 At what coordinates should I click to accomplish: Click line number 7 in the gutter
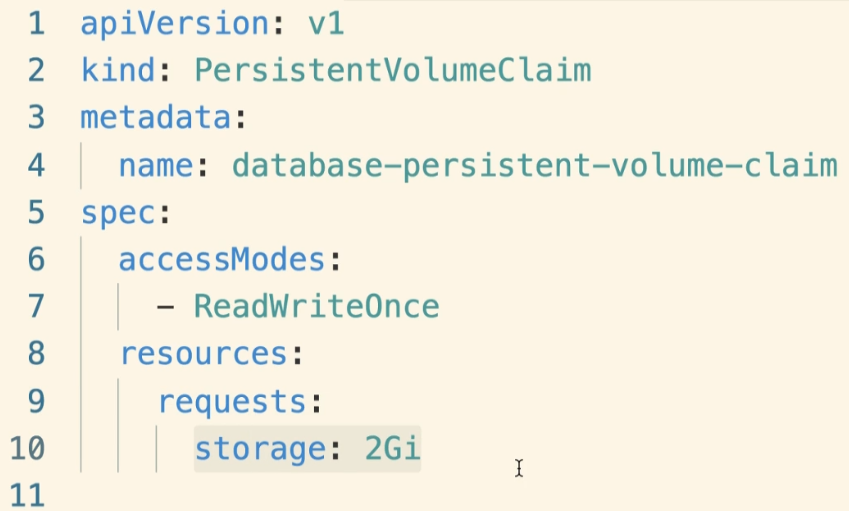point(36,306)
